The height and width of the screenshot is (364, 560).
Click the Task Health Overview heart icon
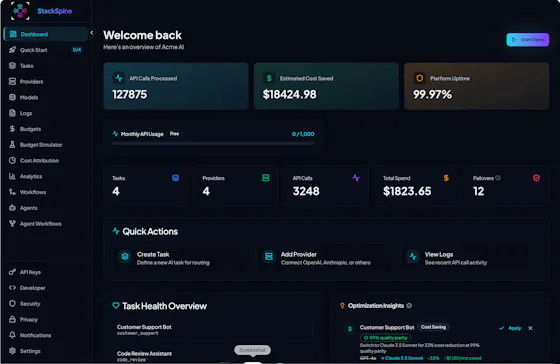click(116, 306)
